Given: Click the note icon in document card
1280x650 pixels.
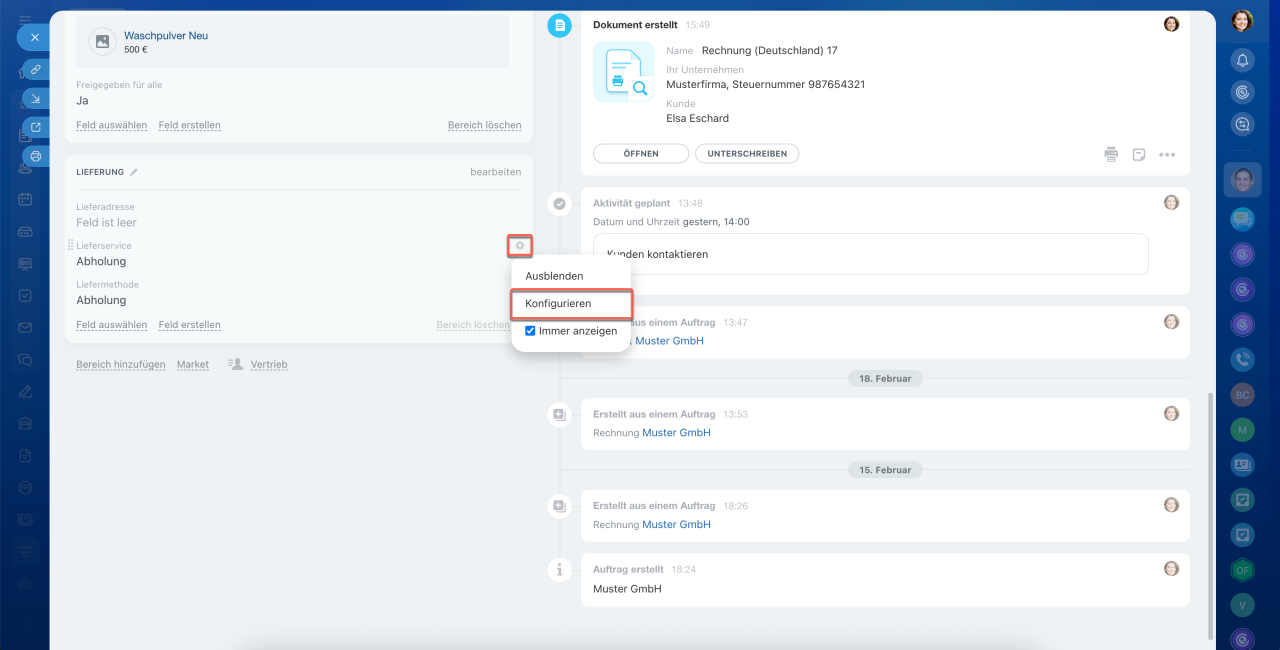Looking at the screenshot, I should pyautogui.click(x=1138, y=154).
